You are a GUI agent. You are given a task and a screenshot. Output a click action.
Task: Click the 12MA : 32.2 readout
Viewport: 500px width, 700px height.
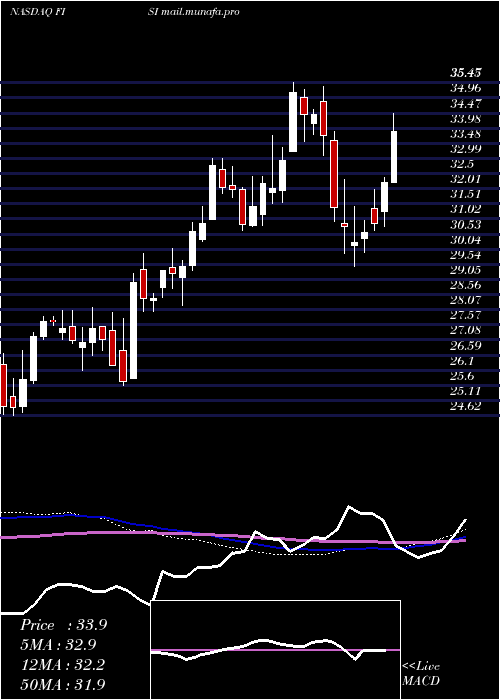point(62,665)
